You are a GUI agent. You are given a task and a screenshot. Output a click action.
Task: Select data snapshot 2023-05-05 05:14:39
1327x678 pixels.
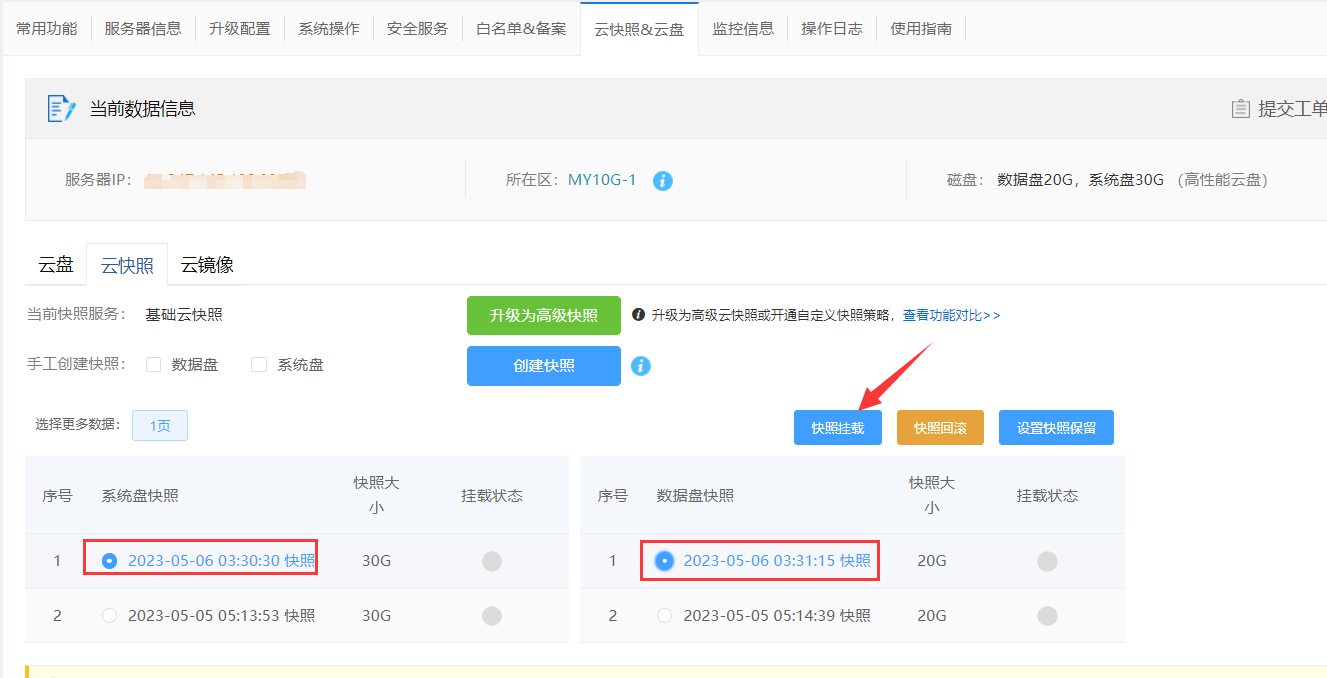[x=665, y=616]
